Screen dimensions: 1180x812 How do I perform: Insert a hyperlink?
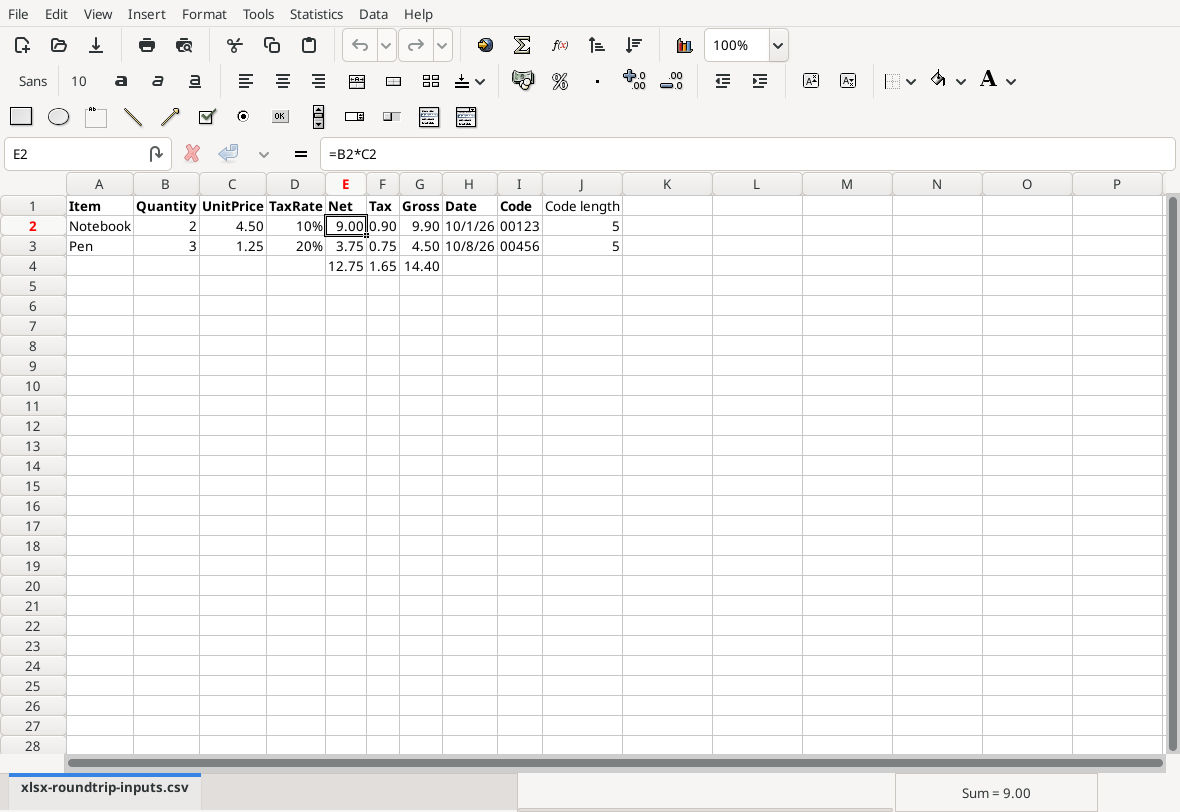(485, 45)
